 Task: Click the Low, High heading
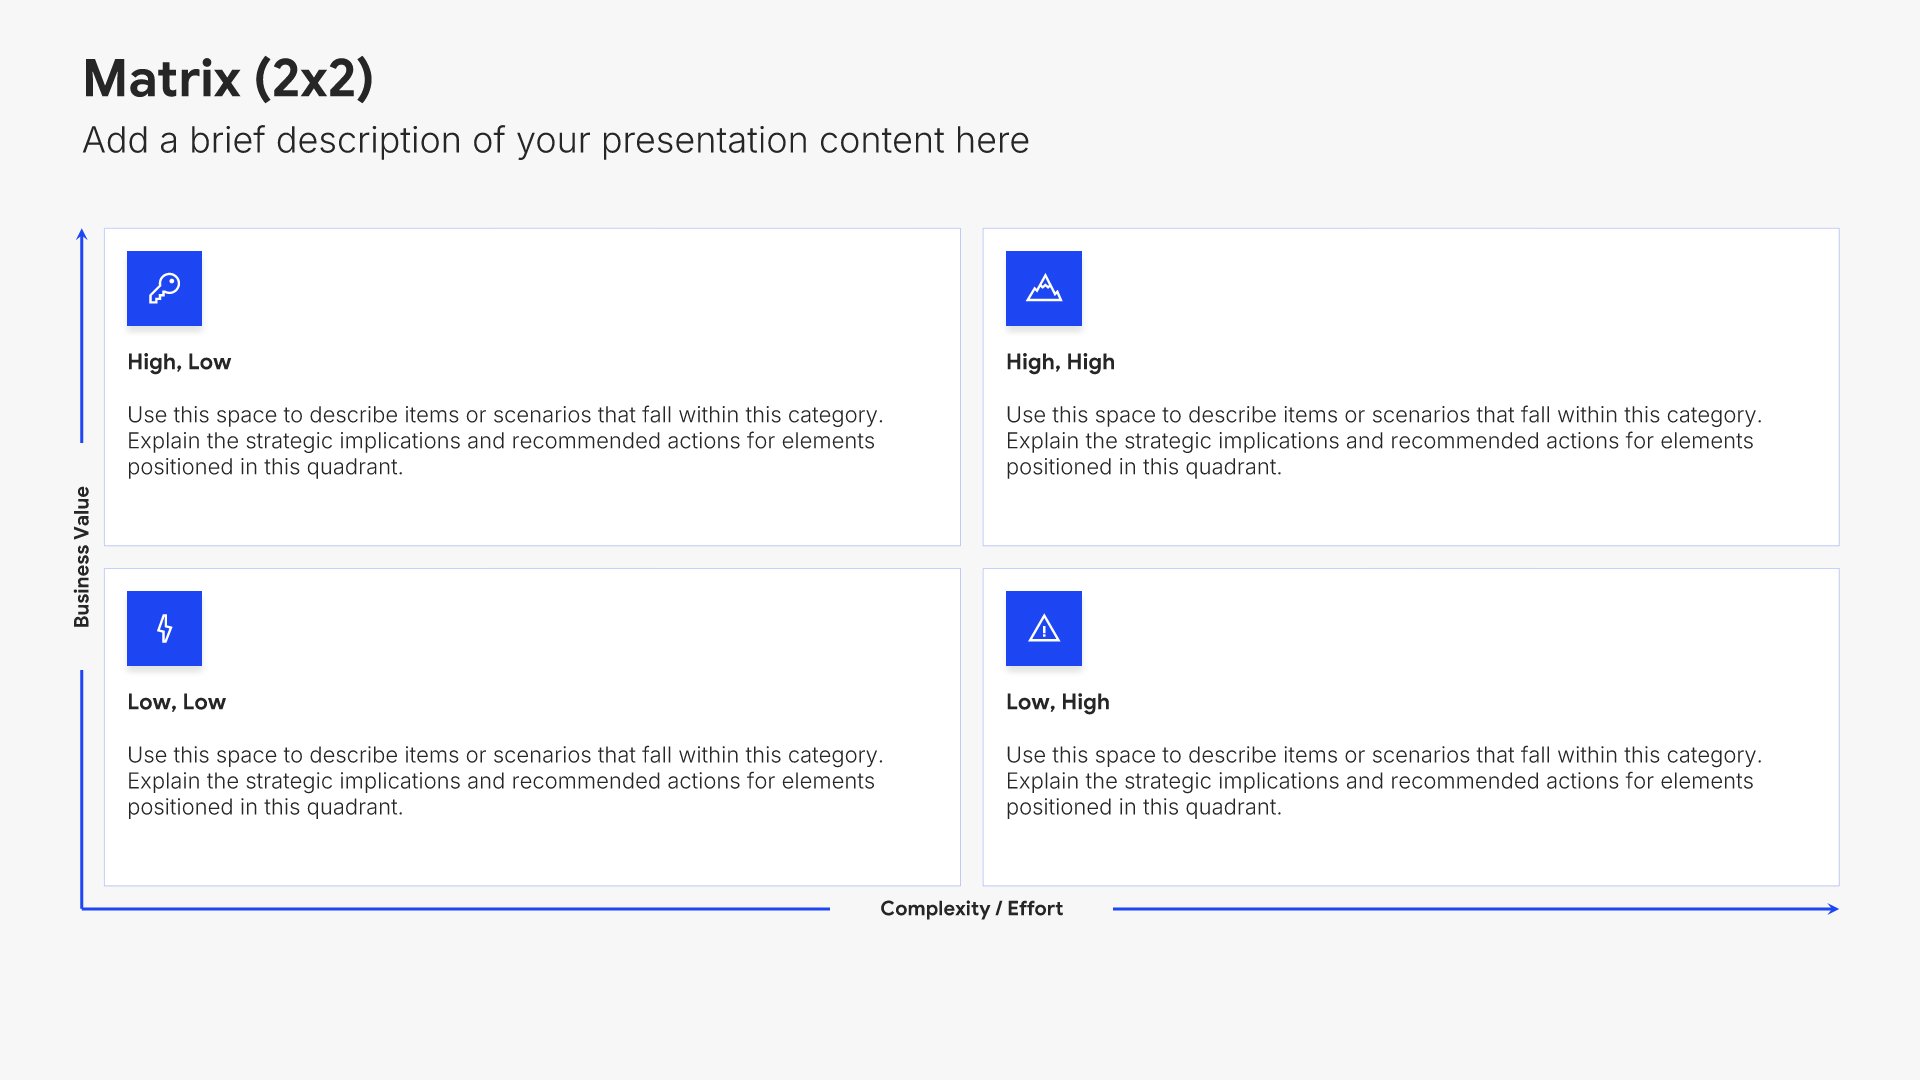(x=1058, y=702)
